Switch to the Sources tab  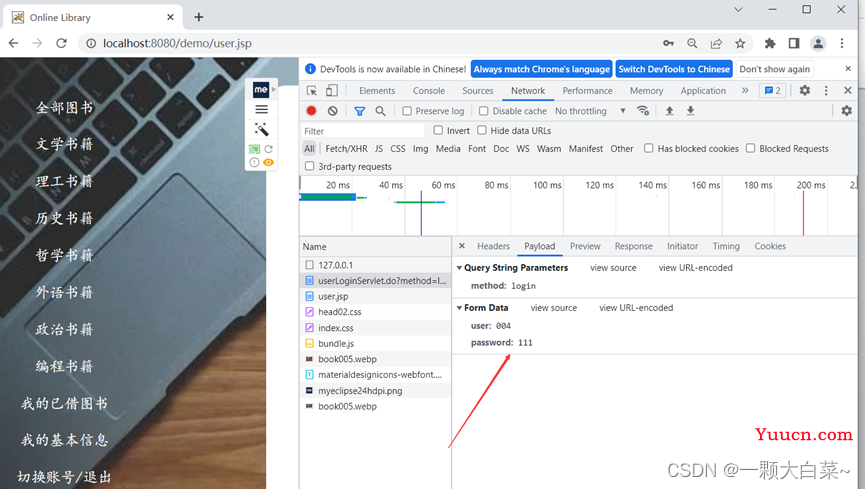tap(478, 91)
